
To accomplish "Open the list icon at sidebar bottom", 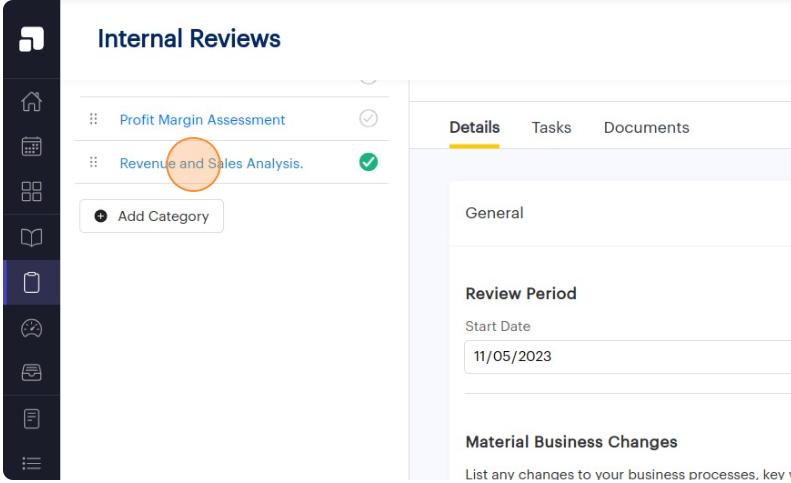I will 31,463.
